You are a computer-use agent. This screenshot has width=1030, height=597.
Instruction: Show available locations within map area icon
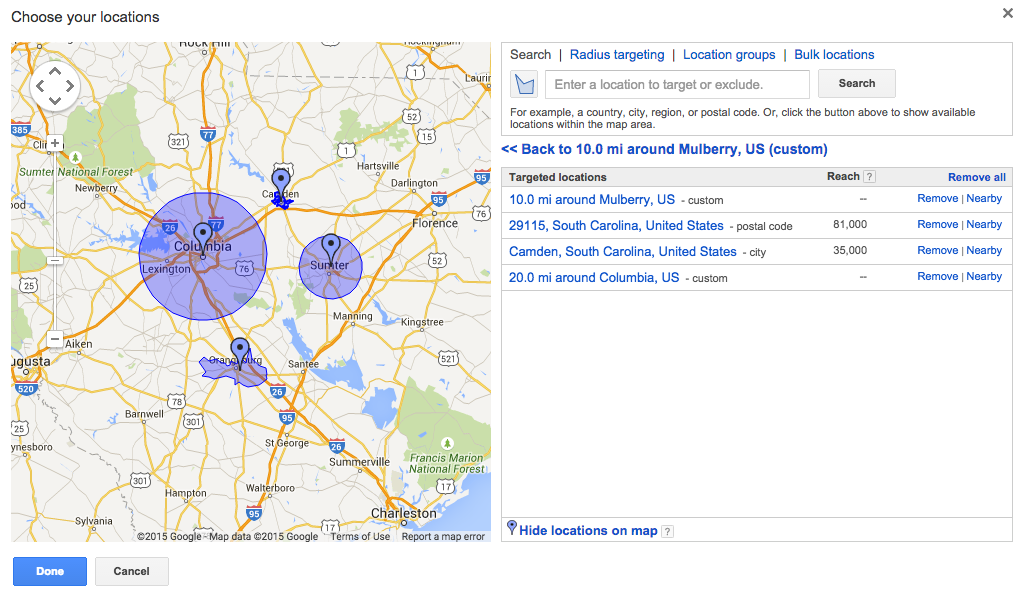point(524,84)
